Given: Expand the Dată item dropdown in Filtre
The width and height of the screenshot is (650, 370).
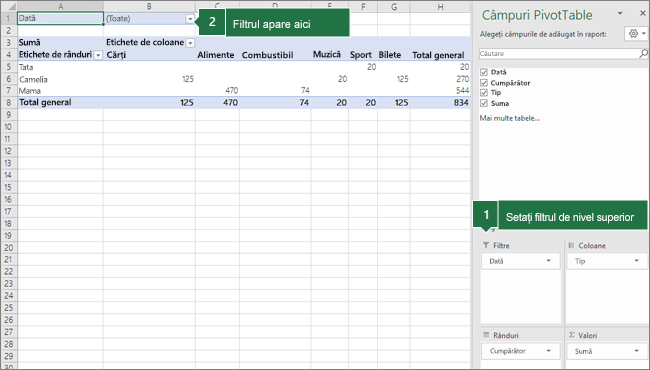Looking at the screenshot, I should tap(548, 261).
